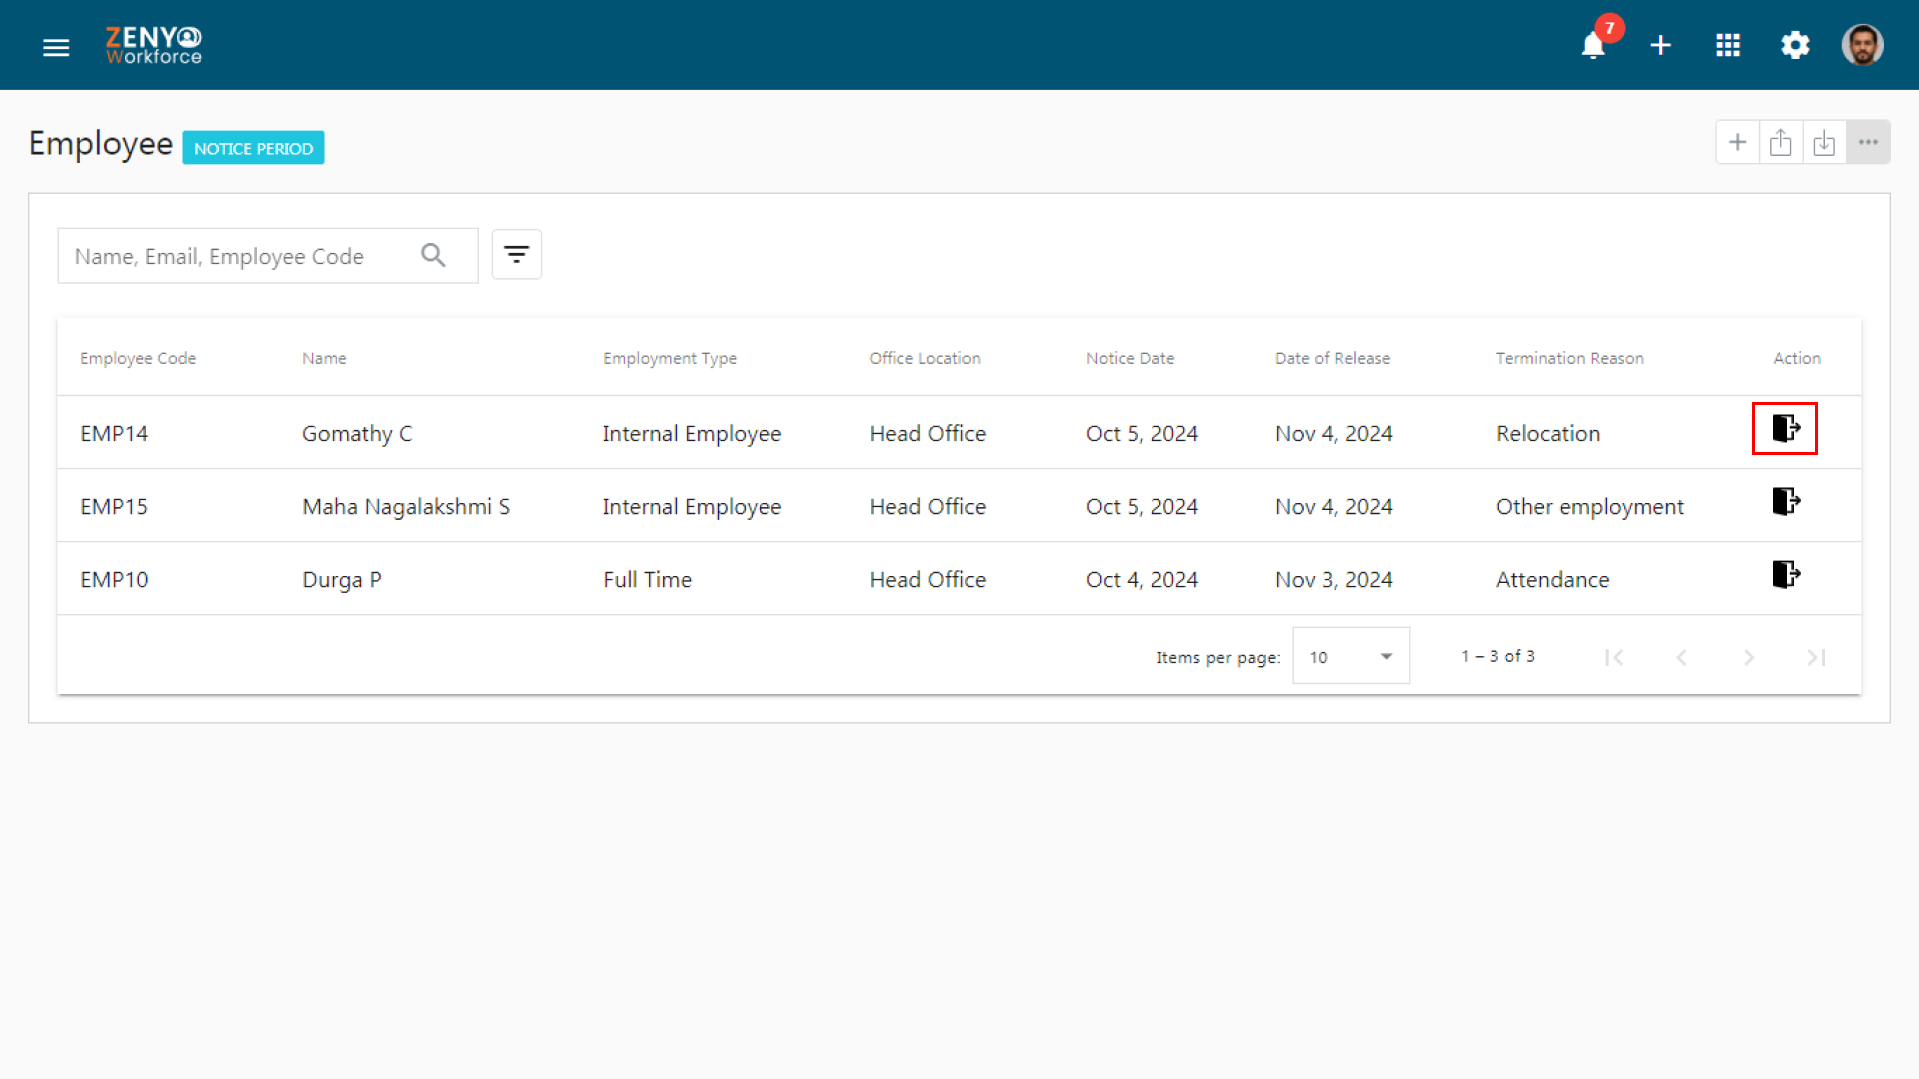Image resolution: width=1919 pixels, height=1079 pixels.
Task: Click the Relocation termination reason
Action: 1547,433
